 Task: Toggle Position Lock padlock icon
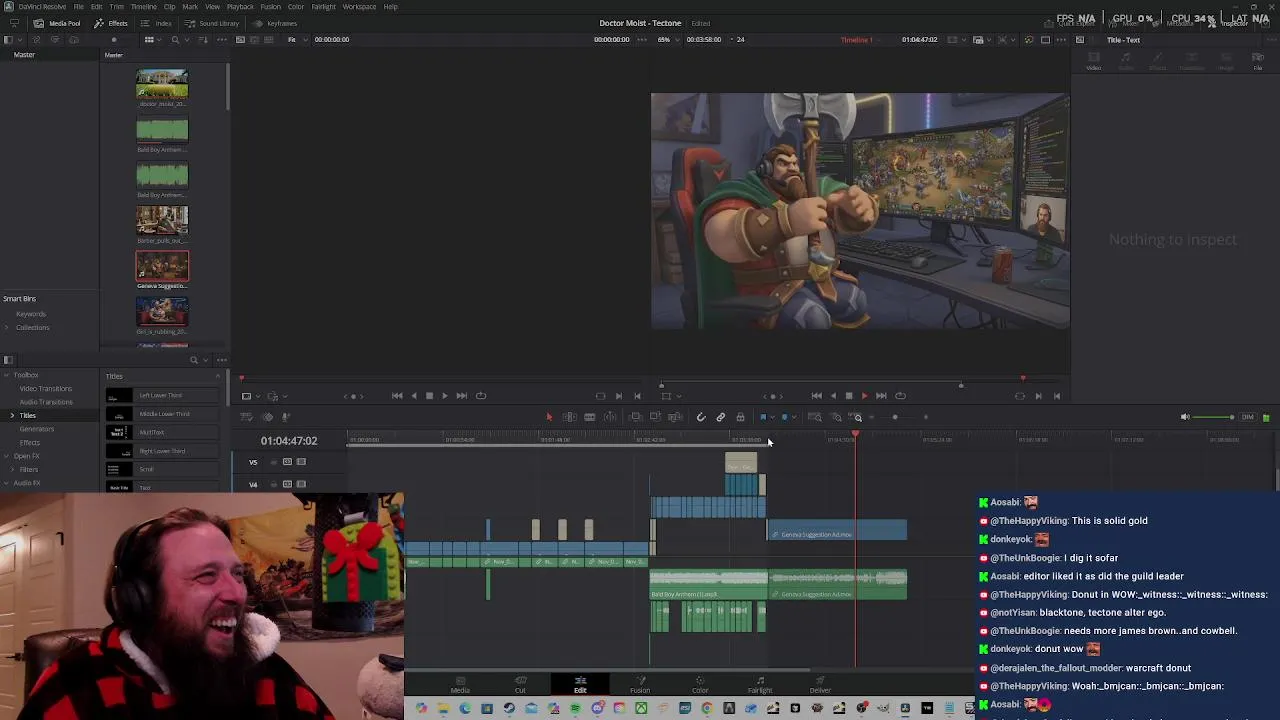[740, 417]
